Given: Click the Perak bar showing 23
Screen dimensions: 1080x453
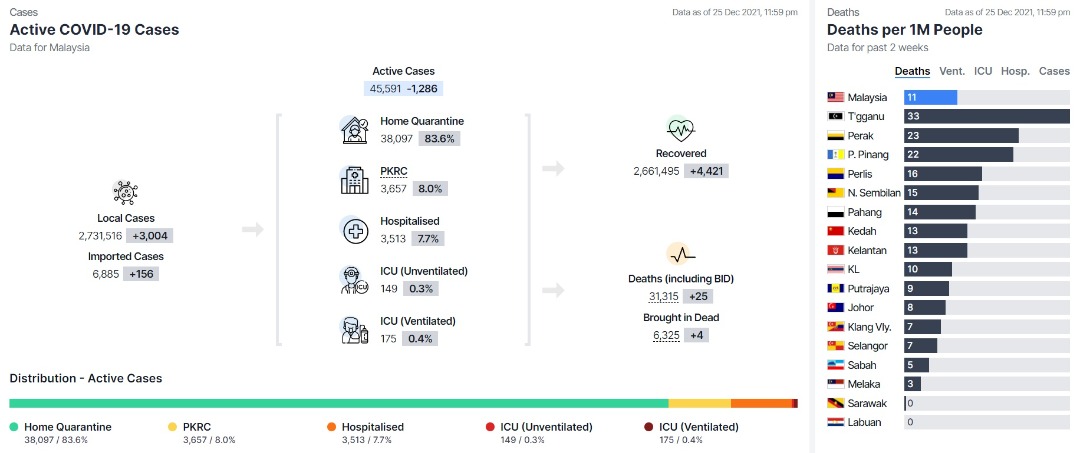Looking at the screenshot, I should (962, 136).
